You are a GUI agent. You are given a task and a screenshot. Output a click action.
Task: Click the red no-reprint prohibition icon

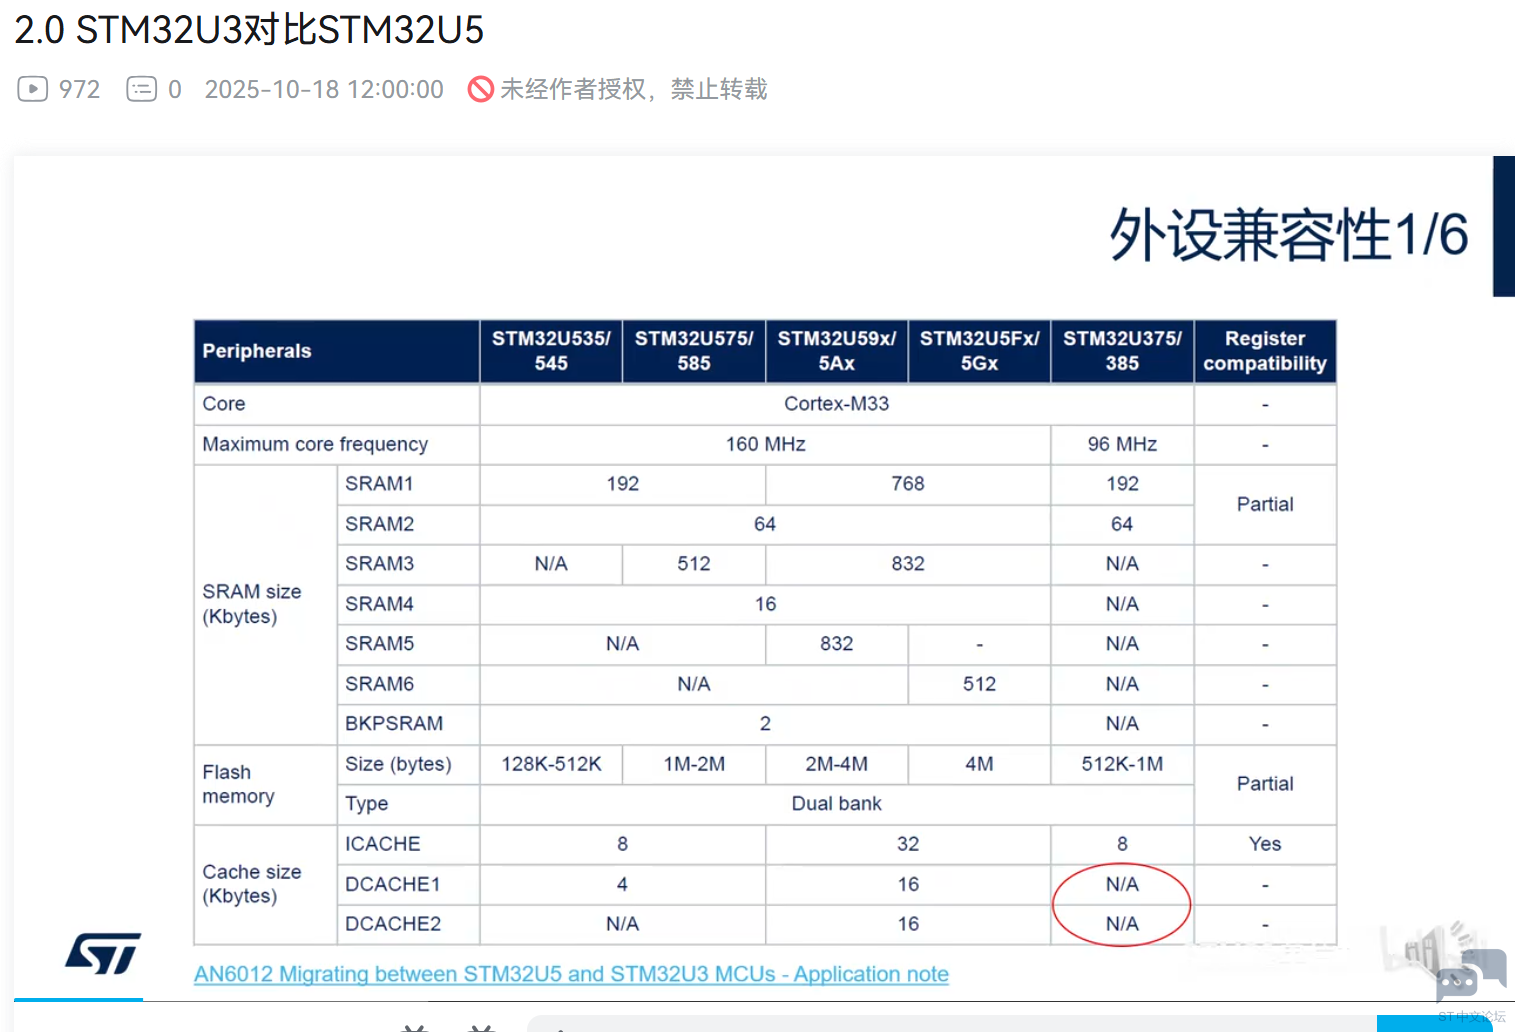481,89
